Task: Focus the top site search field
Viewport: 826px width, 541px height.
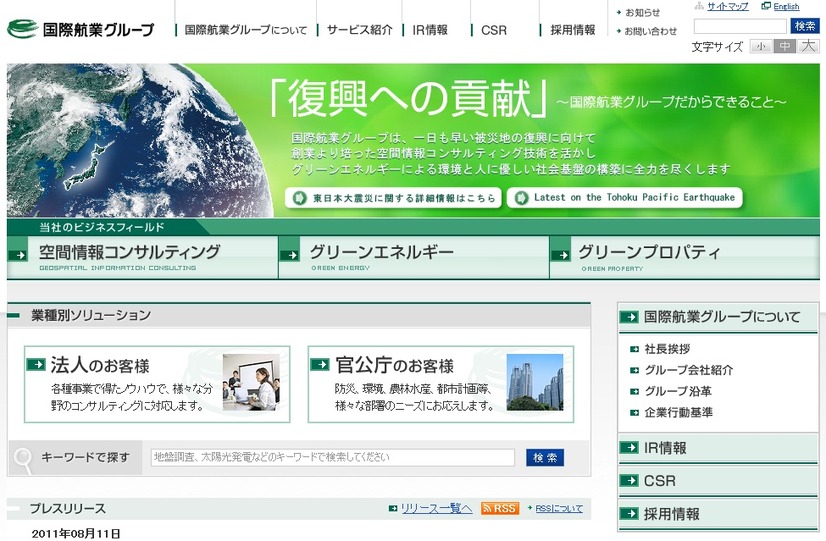Action: pos(740,26)
